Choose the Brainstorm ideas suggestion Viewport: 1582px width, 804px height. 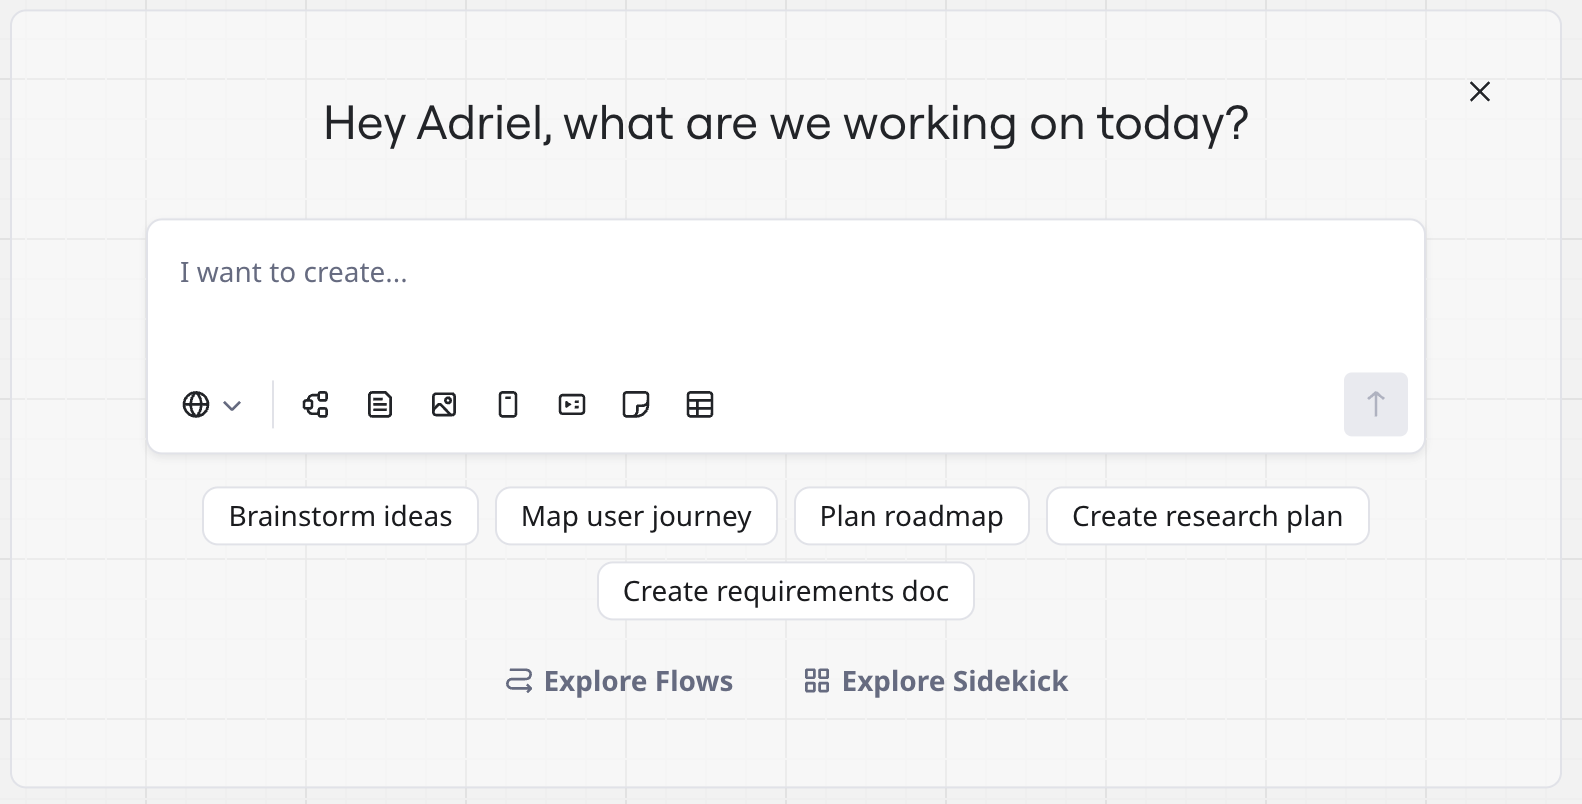(340, 516)
